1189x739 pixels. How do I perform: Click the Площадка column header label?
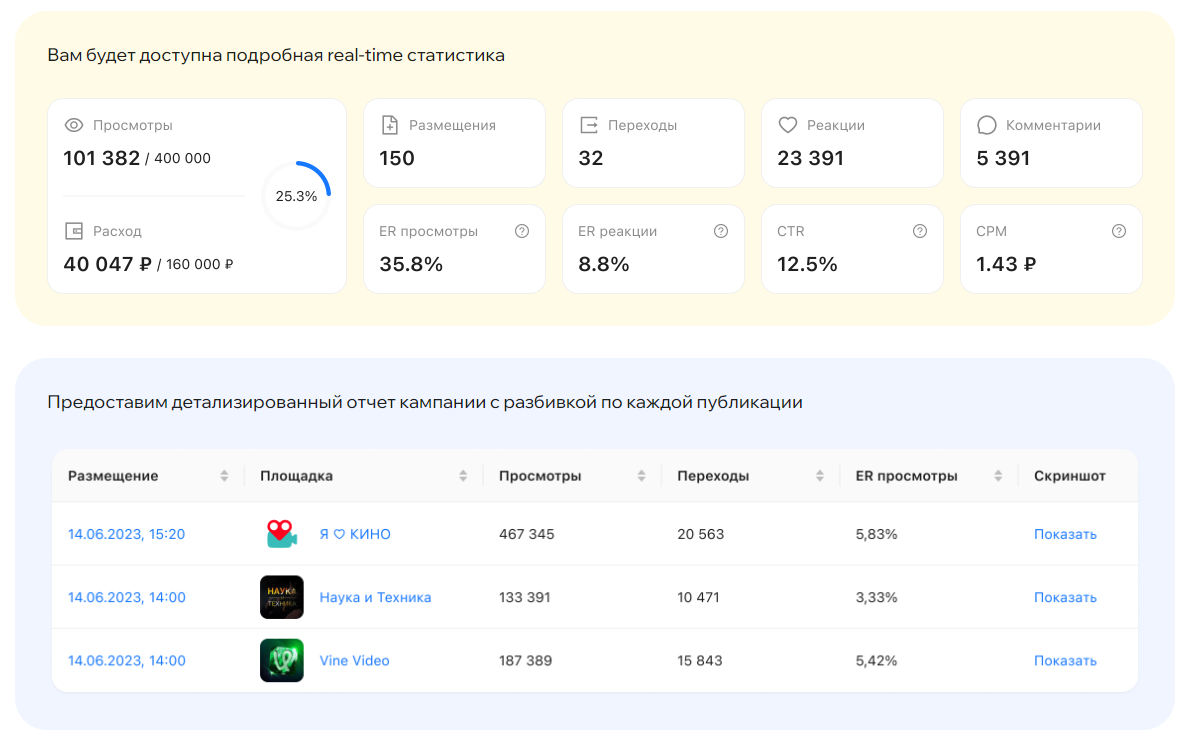pyautogui.click(x=296, y=476)
